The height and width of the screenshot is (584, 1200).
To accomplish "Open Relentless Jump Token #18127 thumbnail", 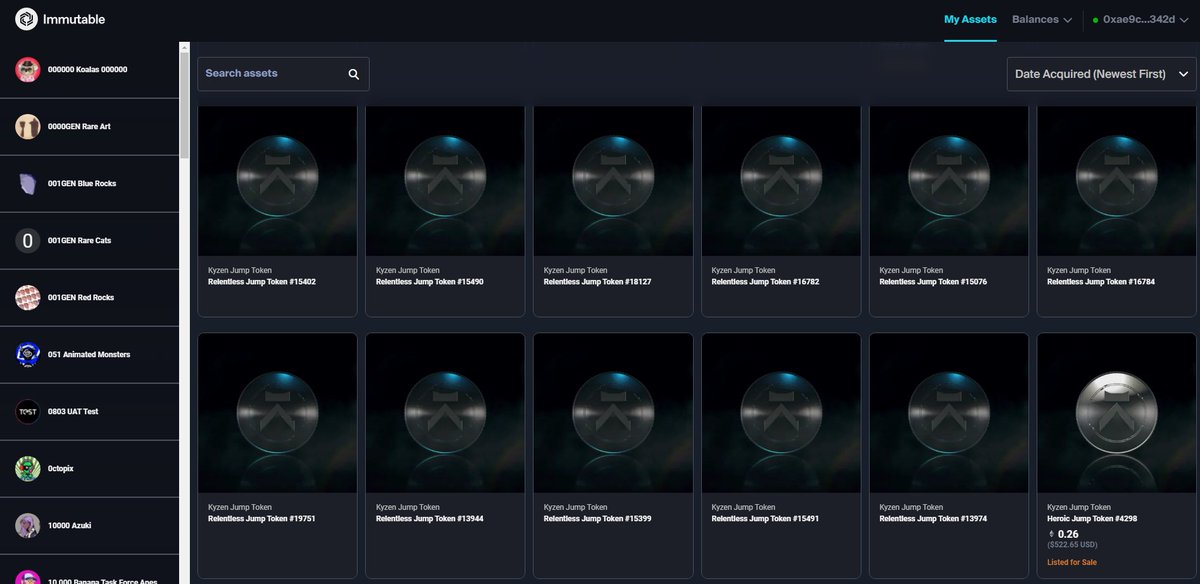I will 613,181.
